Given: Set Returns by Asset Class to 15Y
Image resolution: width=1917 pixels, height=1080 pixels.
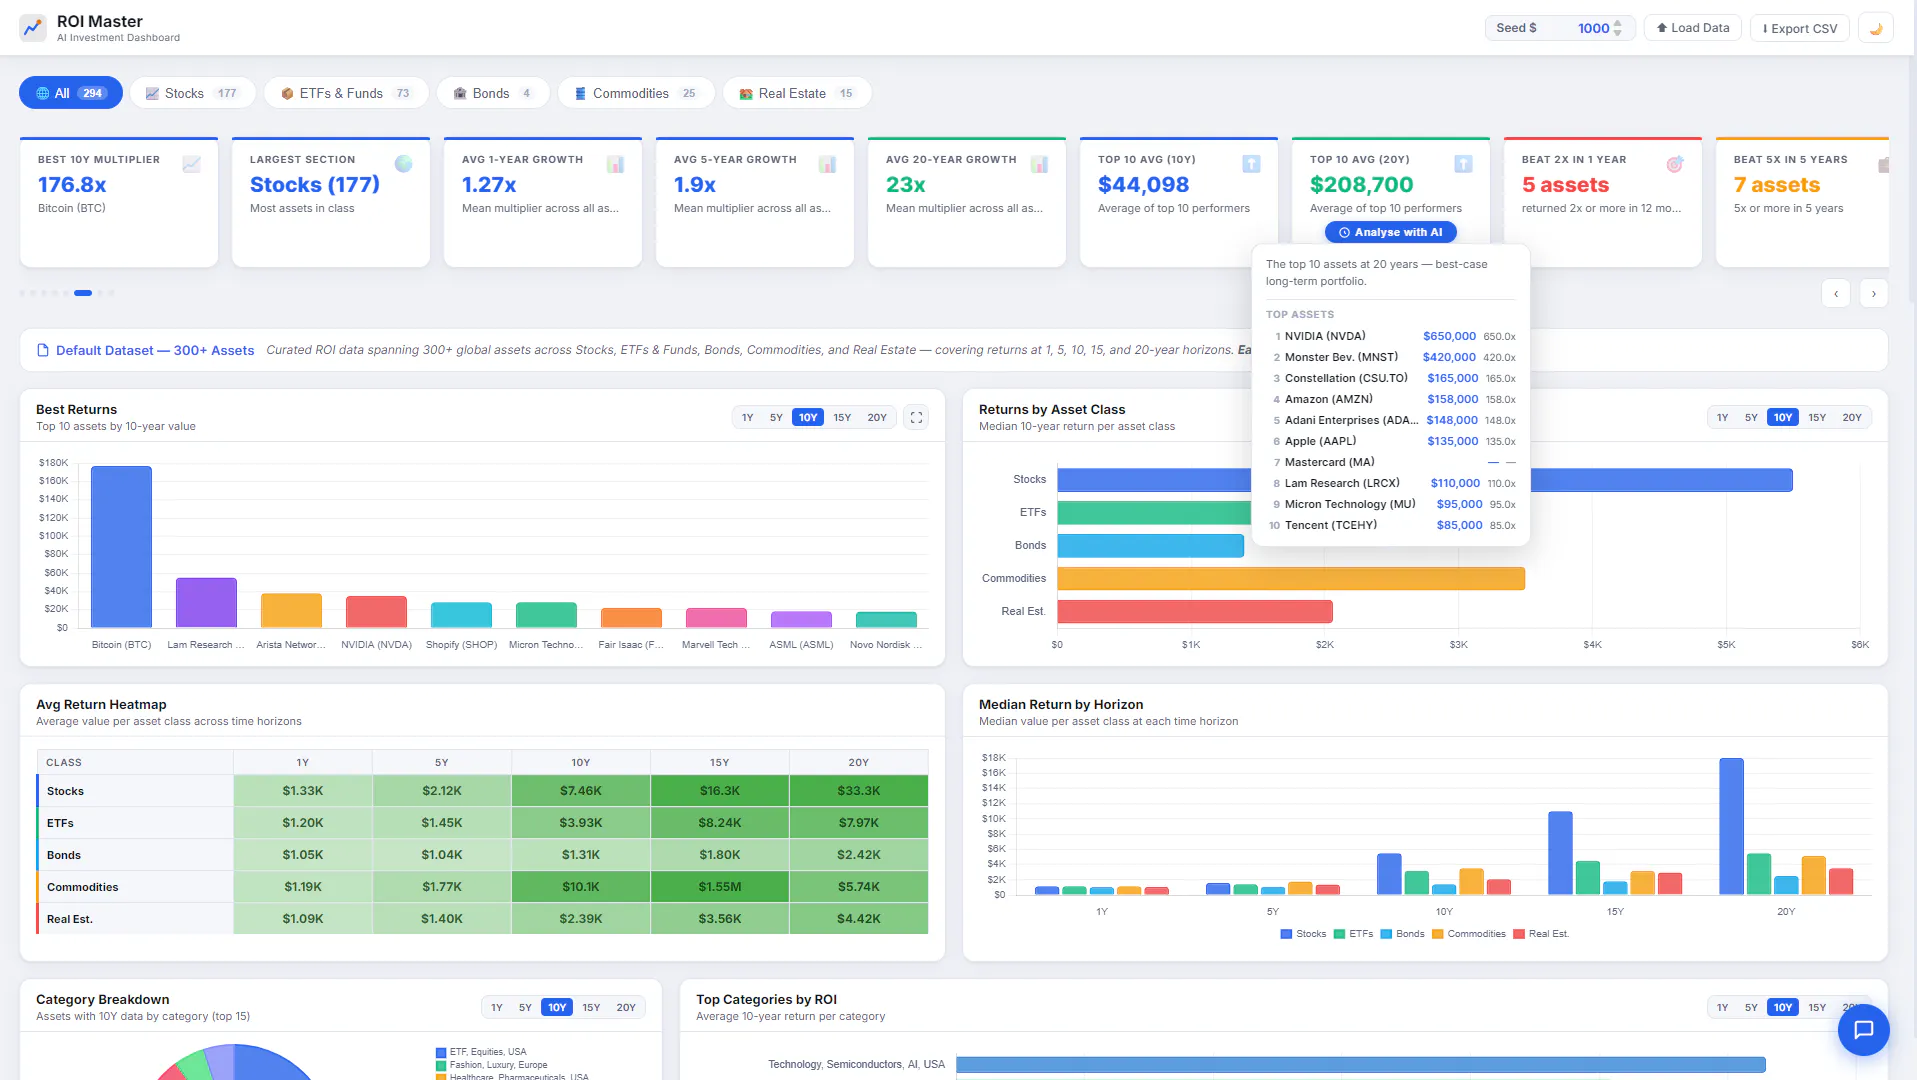Looking at the screenshot, I should [x=1818, y=417].
